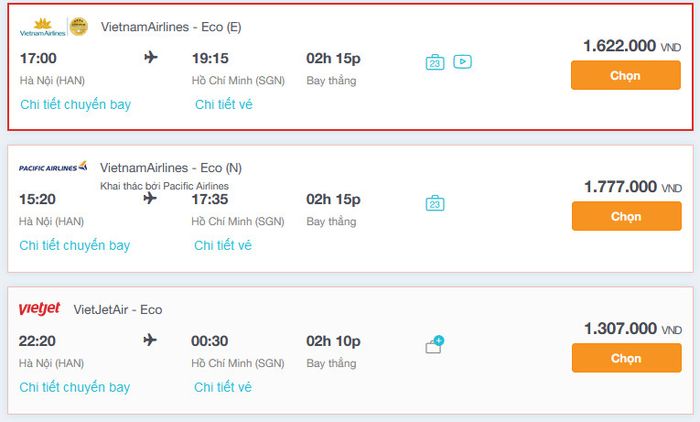Click the 23kg baggage icon on 17:00 flight
This screenshot has height=422, width=700.
pyautogui.click(x=435, y=63)
